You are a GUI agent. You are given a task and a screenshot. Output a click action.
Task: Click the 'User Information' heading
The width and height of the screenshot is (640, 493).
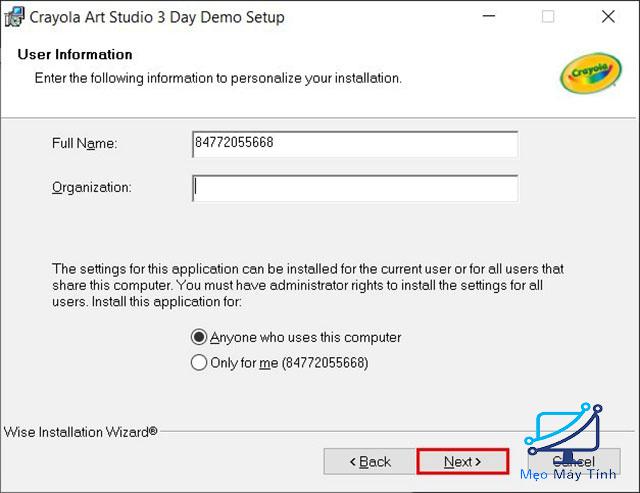(75, 54)
